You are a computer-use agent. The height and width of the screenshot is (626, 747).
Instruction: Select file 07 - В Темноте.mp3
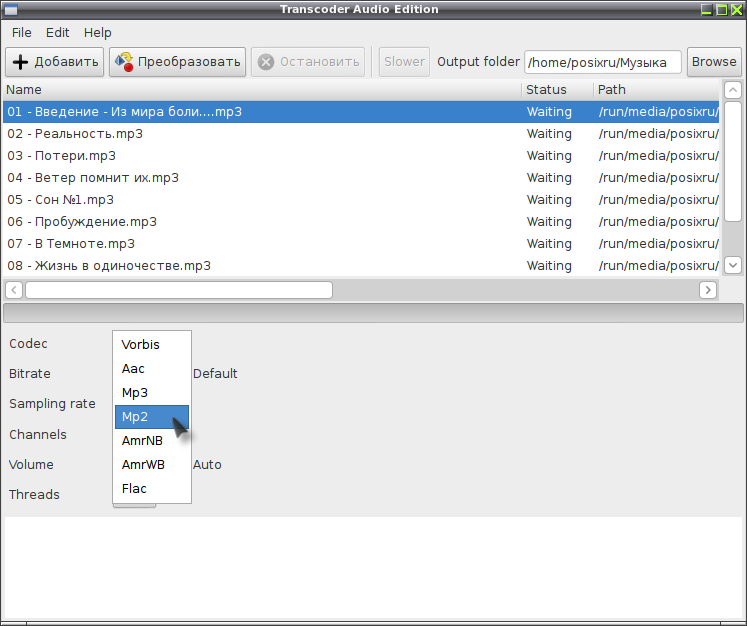[x=361, y=243]
